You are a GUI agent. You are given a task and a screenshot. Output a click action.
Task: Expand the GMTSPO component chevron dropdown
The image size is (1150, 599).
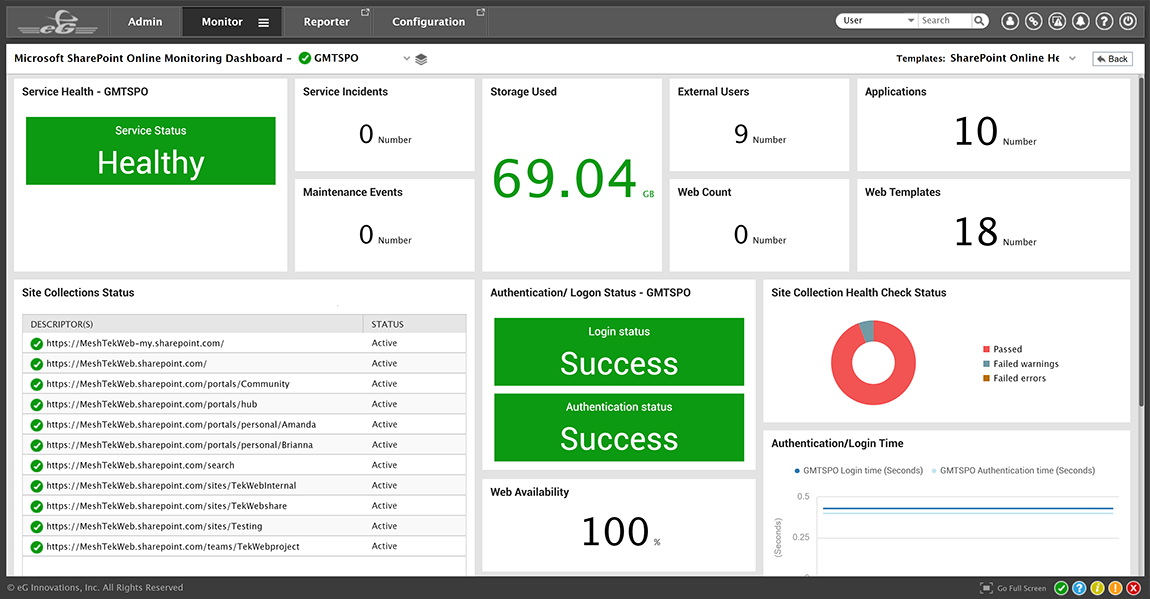pyautogui.click(x=406, y=59)
